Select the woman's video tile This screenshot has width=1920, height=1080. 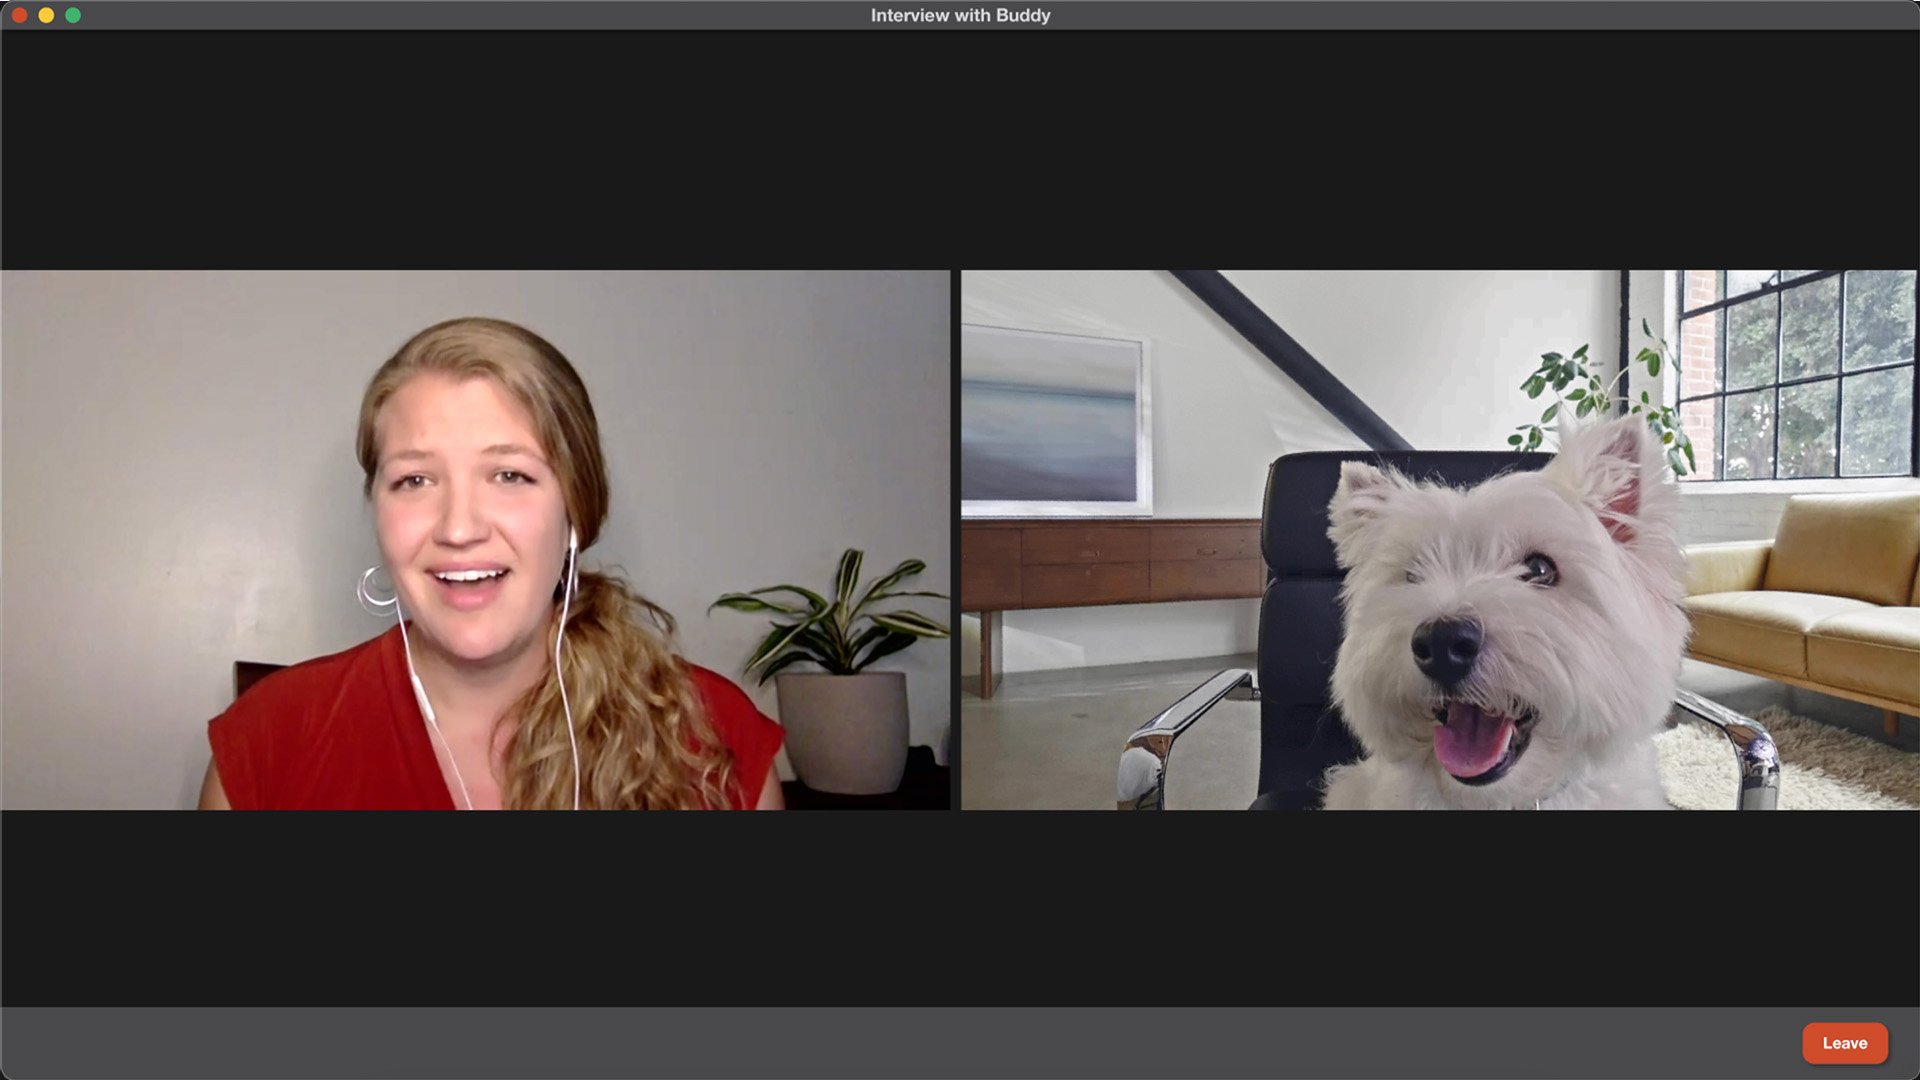click(x=475, y=540)
